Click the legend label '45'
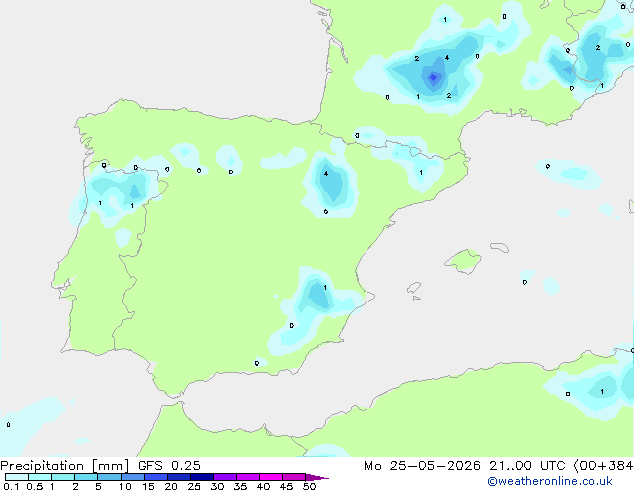The height and width of the screenshot is (490, 634). [x=287, y=486]
